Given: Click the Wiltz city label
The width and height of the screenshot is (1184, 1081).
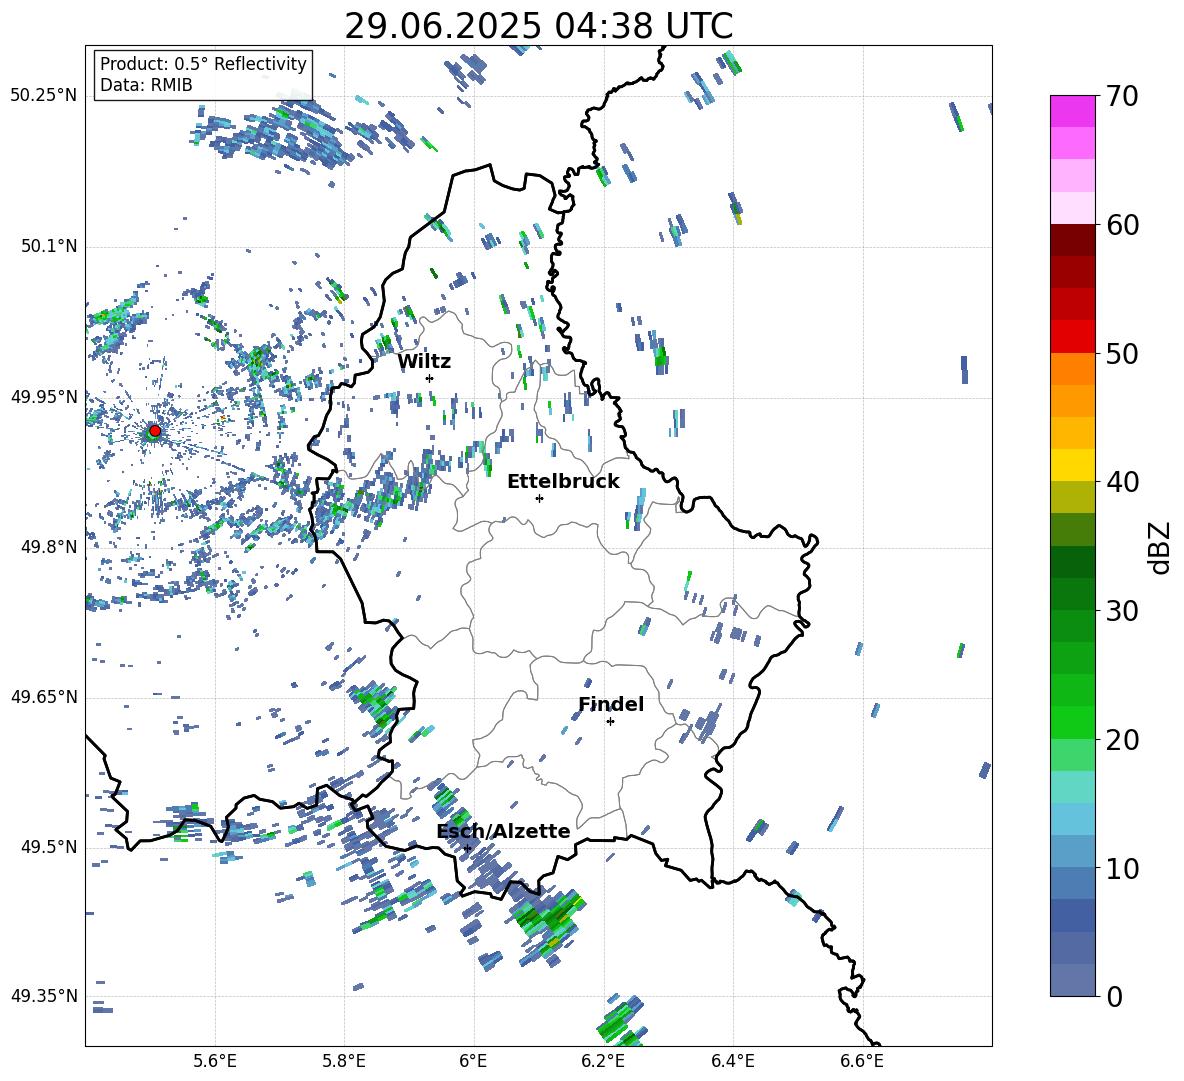Looking at the screenshot, I should tap(424, 362).
